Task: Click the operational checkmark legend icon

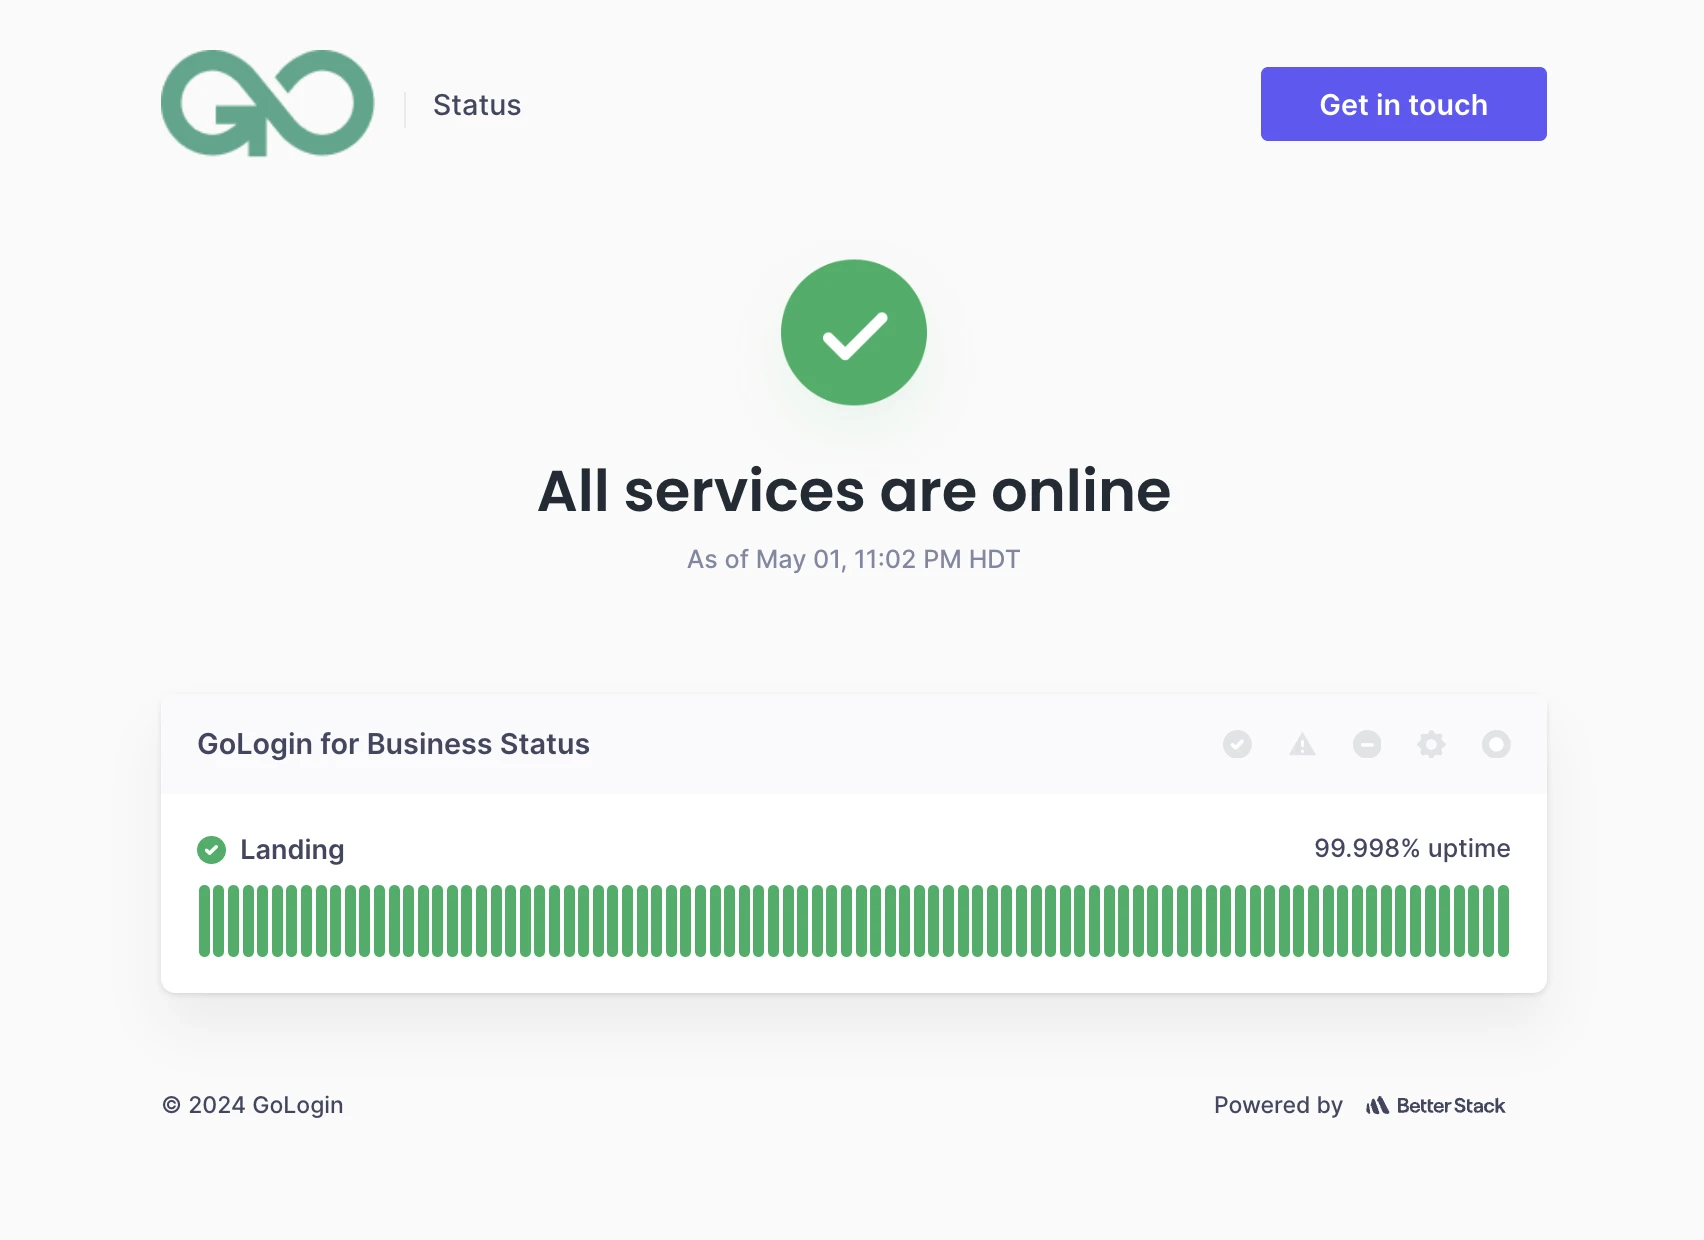Action: (x=1237, y=744)
